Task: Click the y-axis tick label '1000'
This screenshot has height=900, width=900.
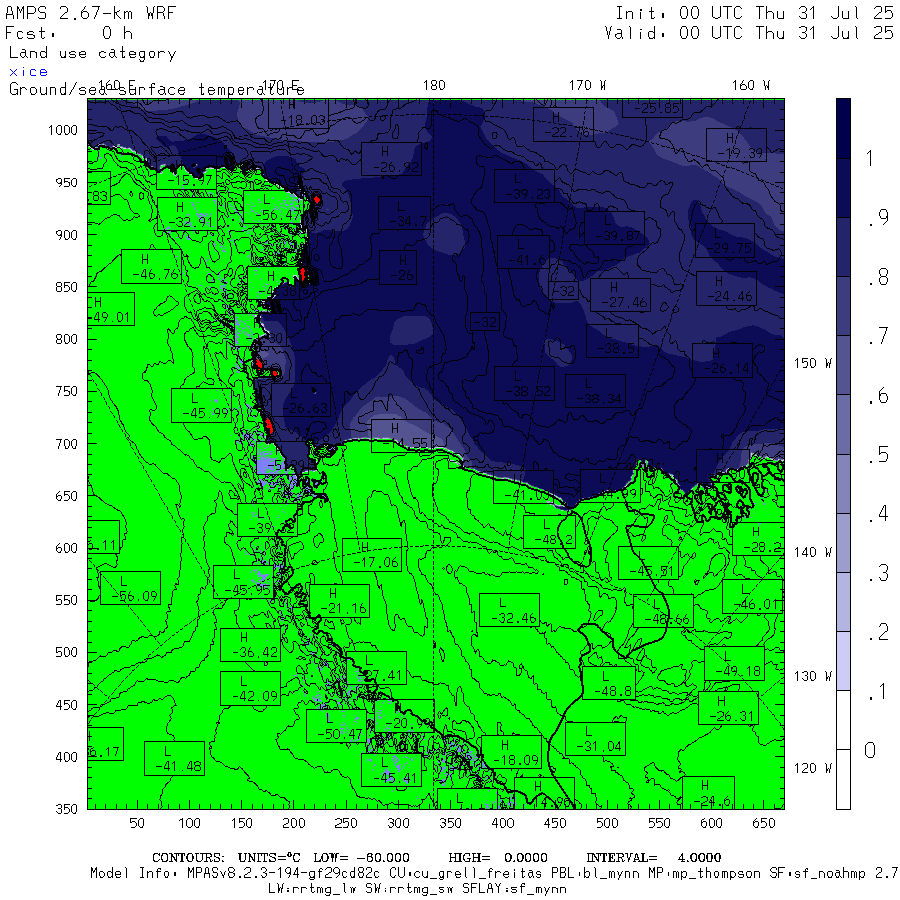Action: (x=63, y=130)
